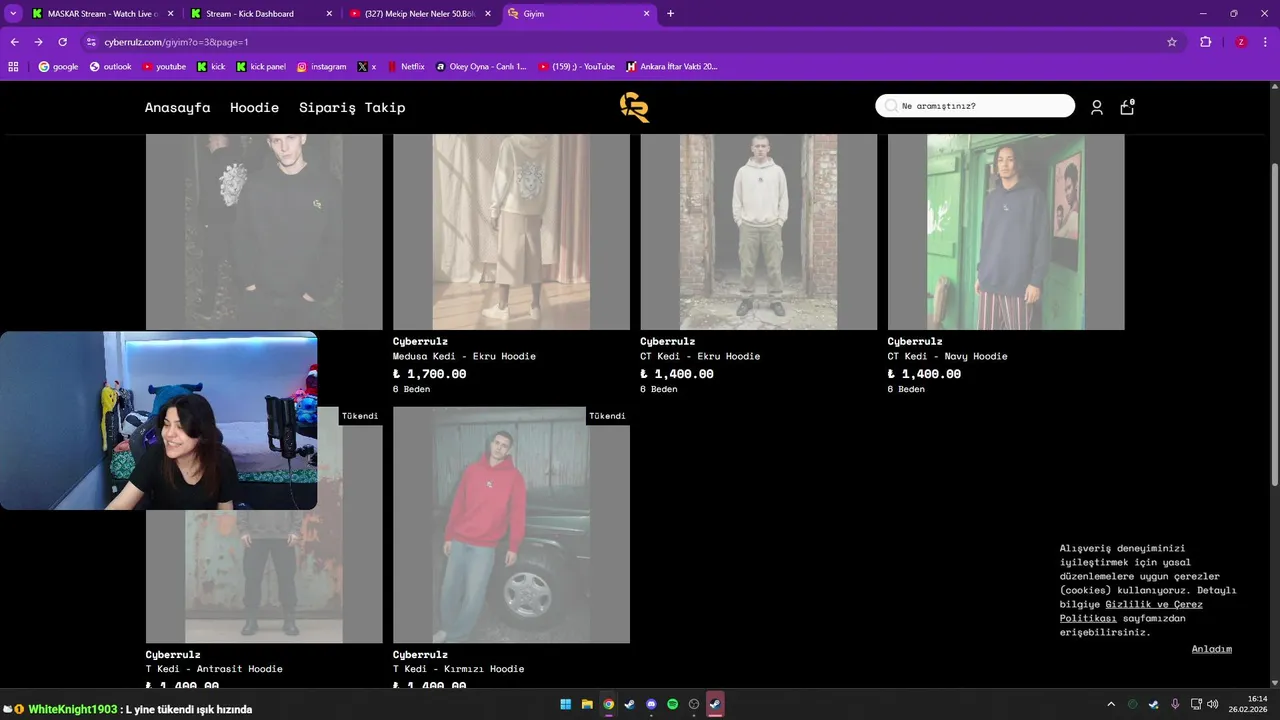
Task: Open OBS Studio from the taskbar
Action: 694,704
